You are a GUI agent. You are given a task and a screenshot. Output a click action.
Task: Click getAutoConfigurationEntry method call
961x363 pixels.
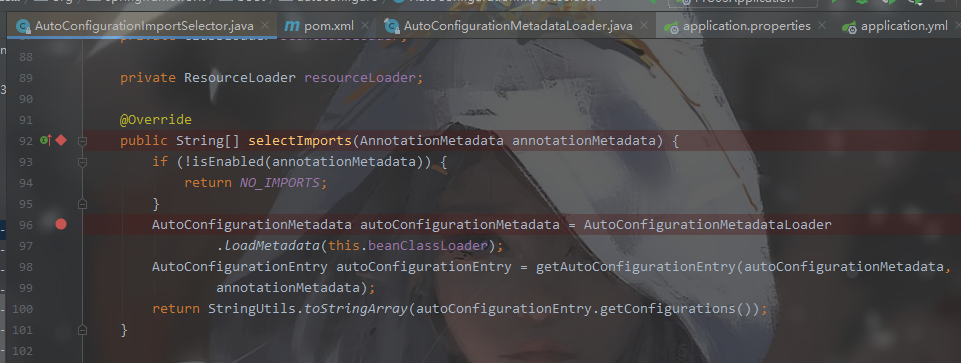coord(636,267)
